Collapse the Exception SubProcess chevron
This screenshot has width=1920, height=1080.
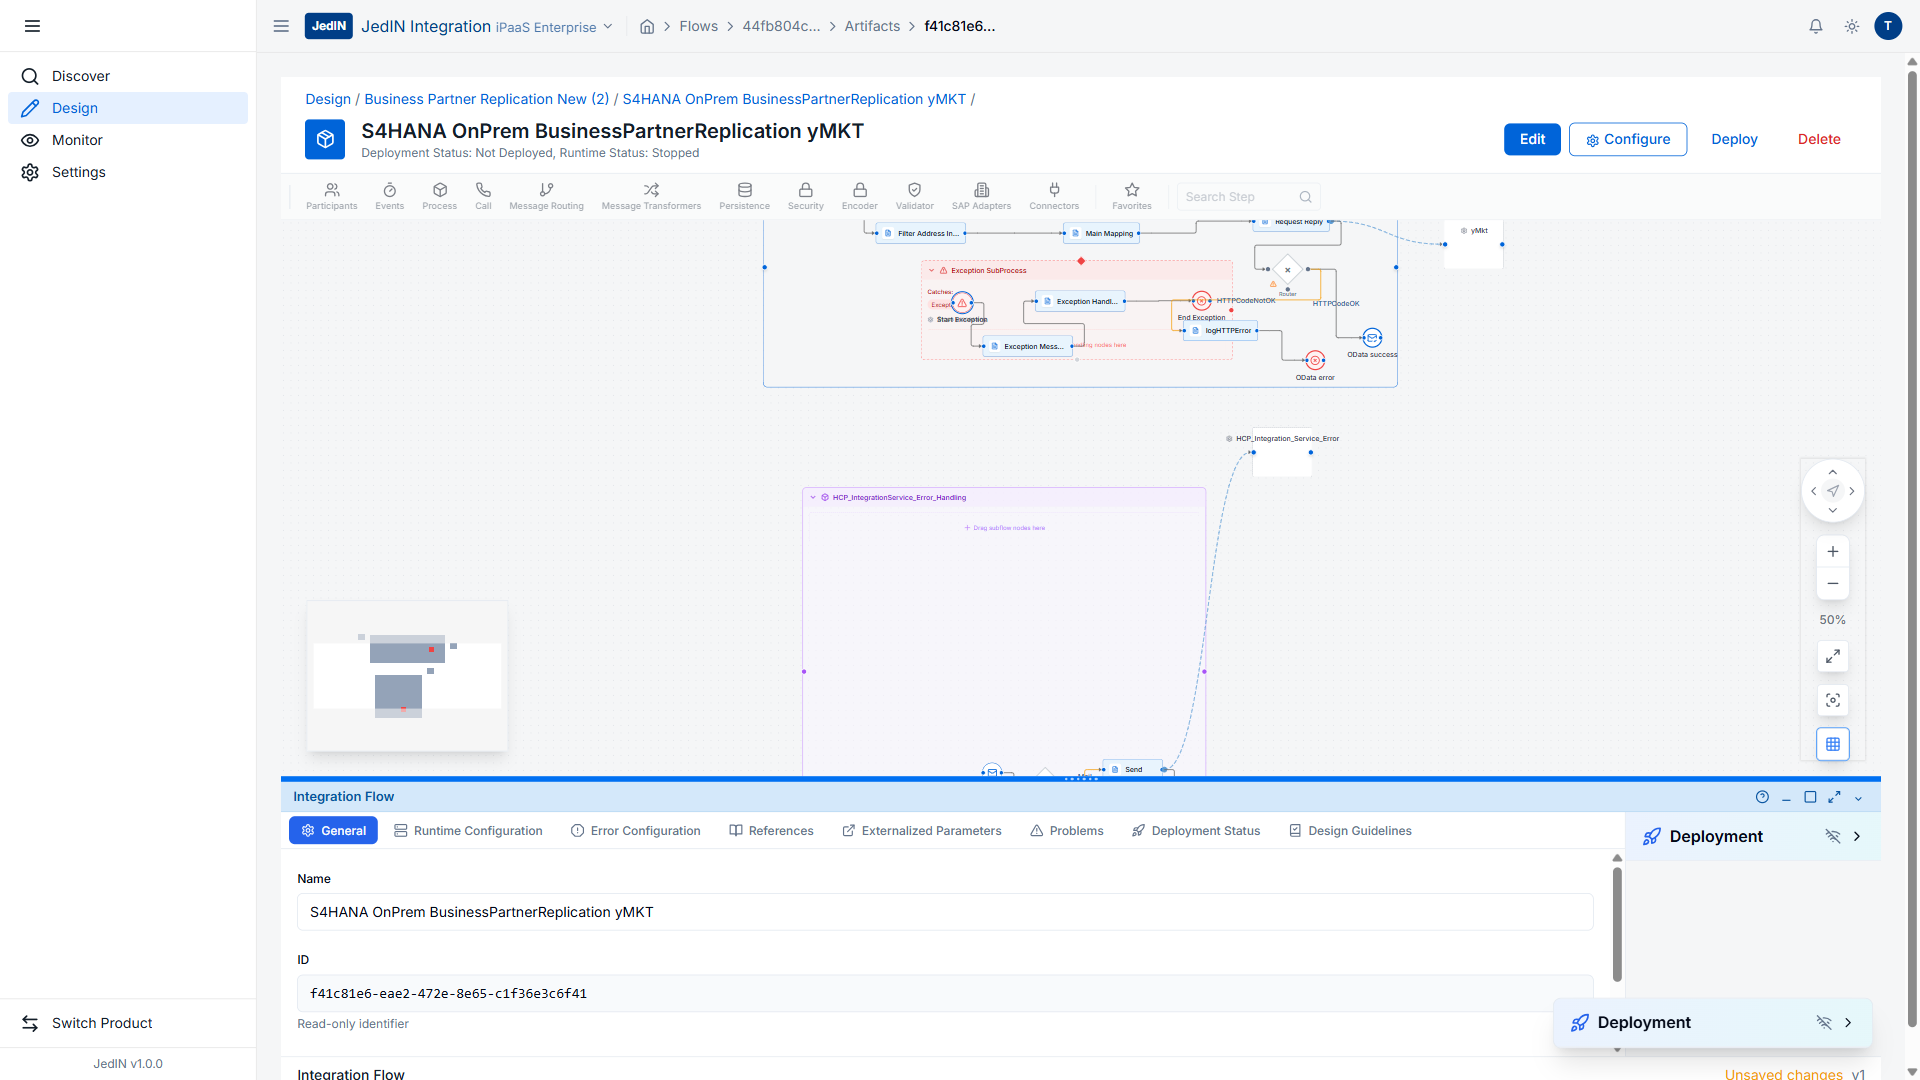pos(931,271)
